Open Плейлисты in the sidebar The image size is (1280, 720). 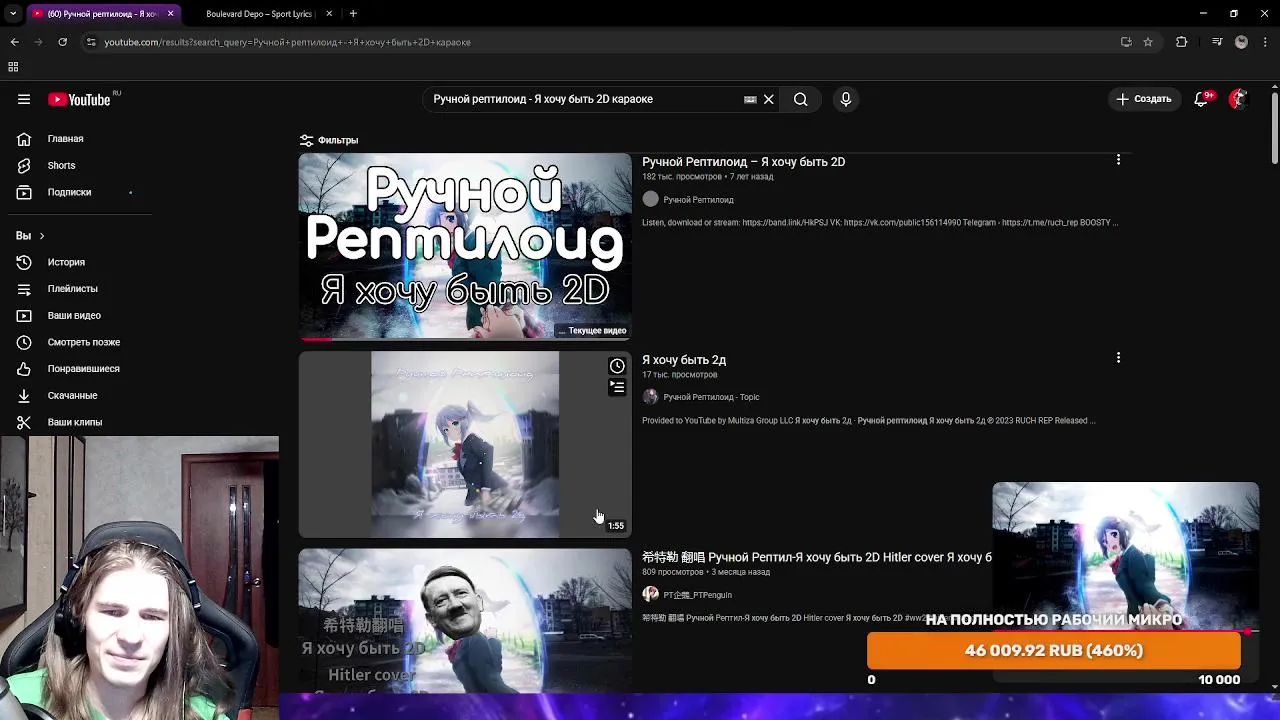[75, 289]
